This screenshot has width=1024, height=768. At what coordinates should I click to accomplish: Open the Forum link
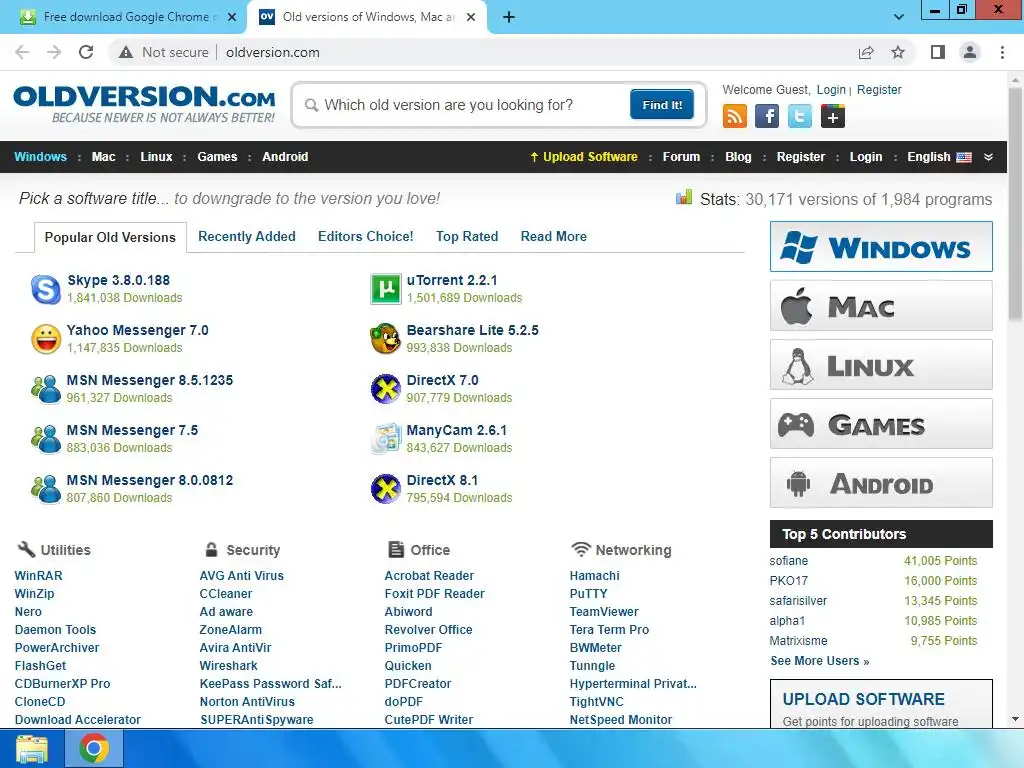tap(681, 157)
